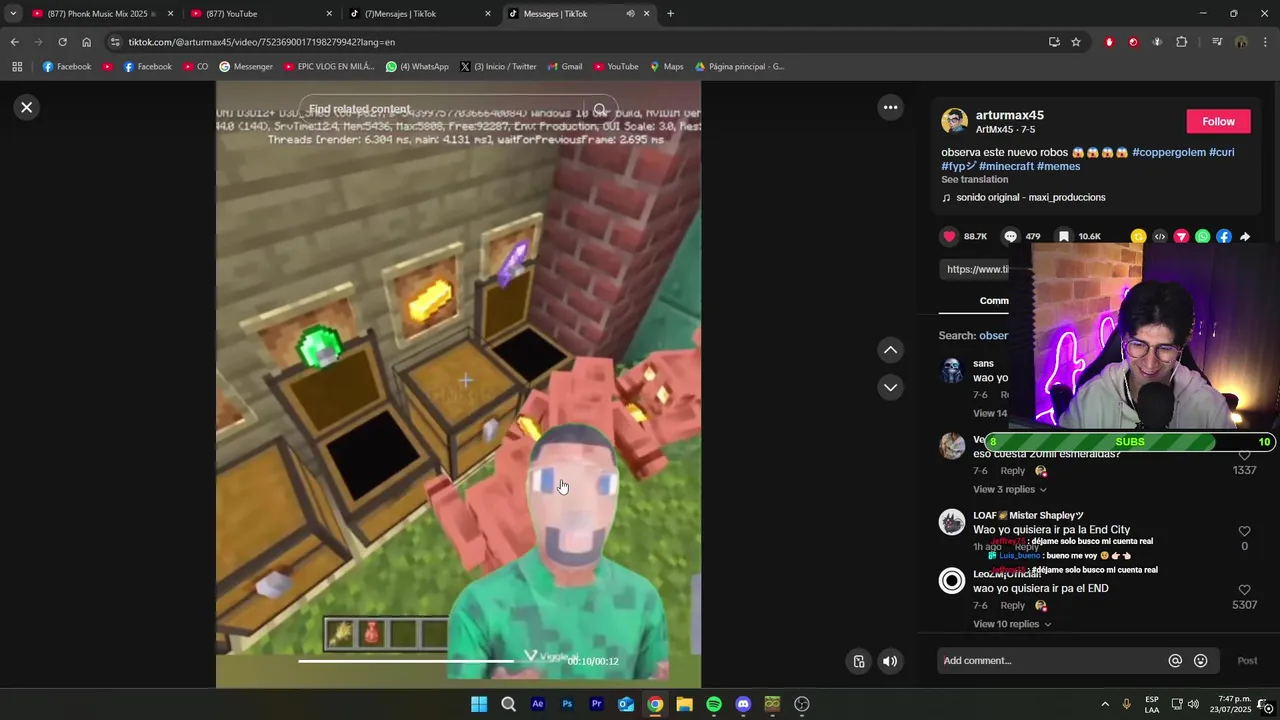Reload the page
The width and height of the screenshot is (1280, 720).
tap(62, 42)
